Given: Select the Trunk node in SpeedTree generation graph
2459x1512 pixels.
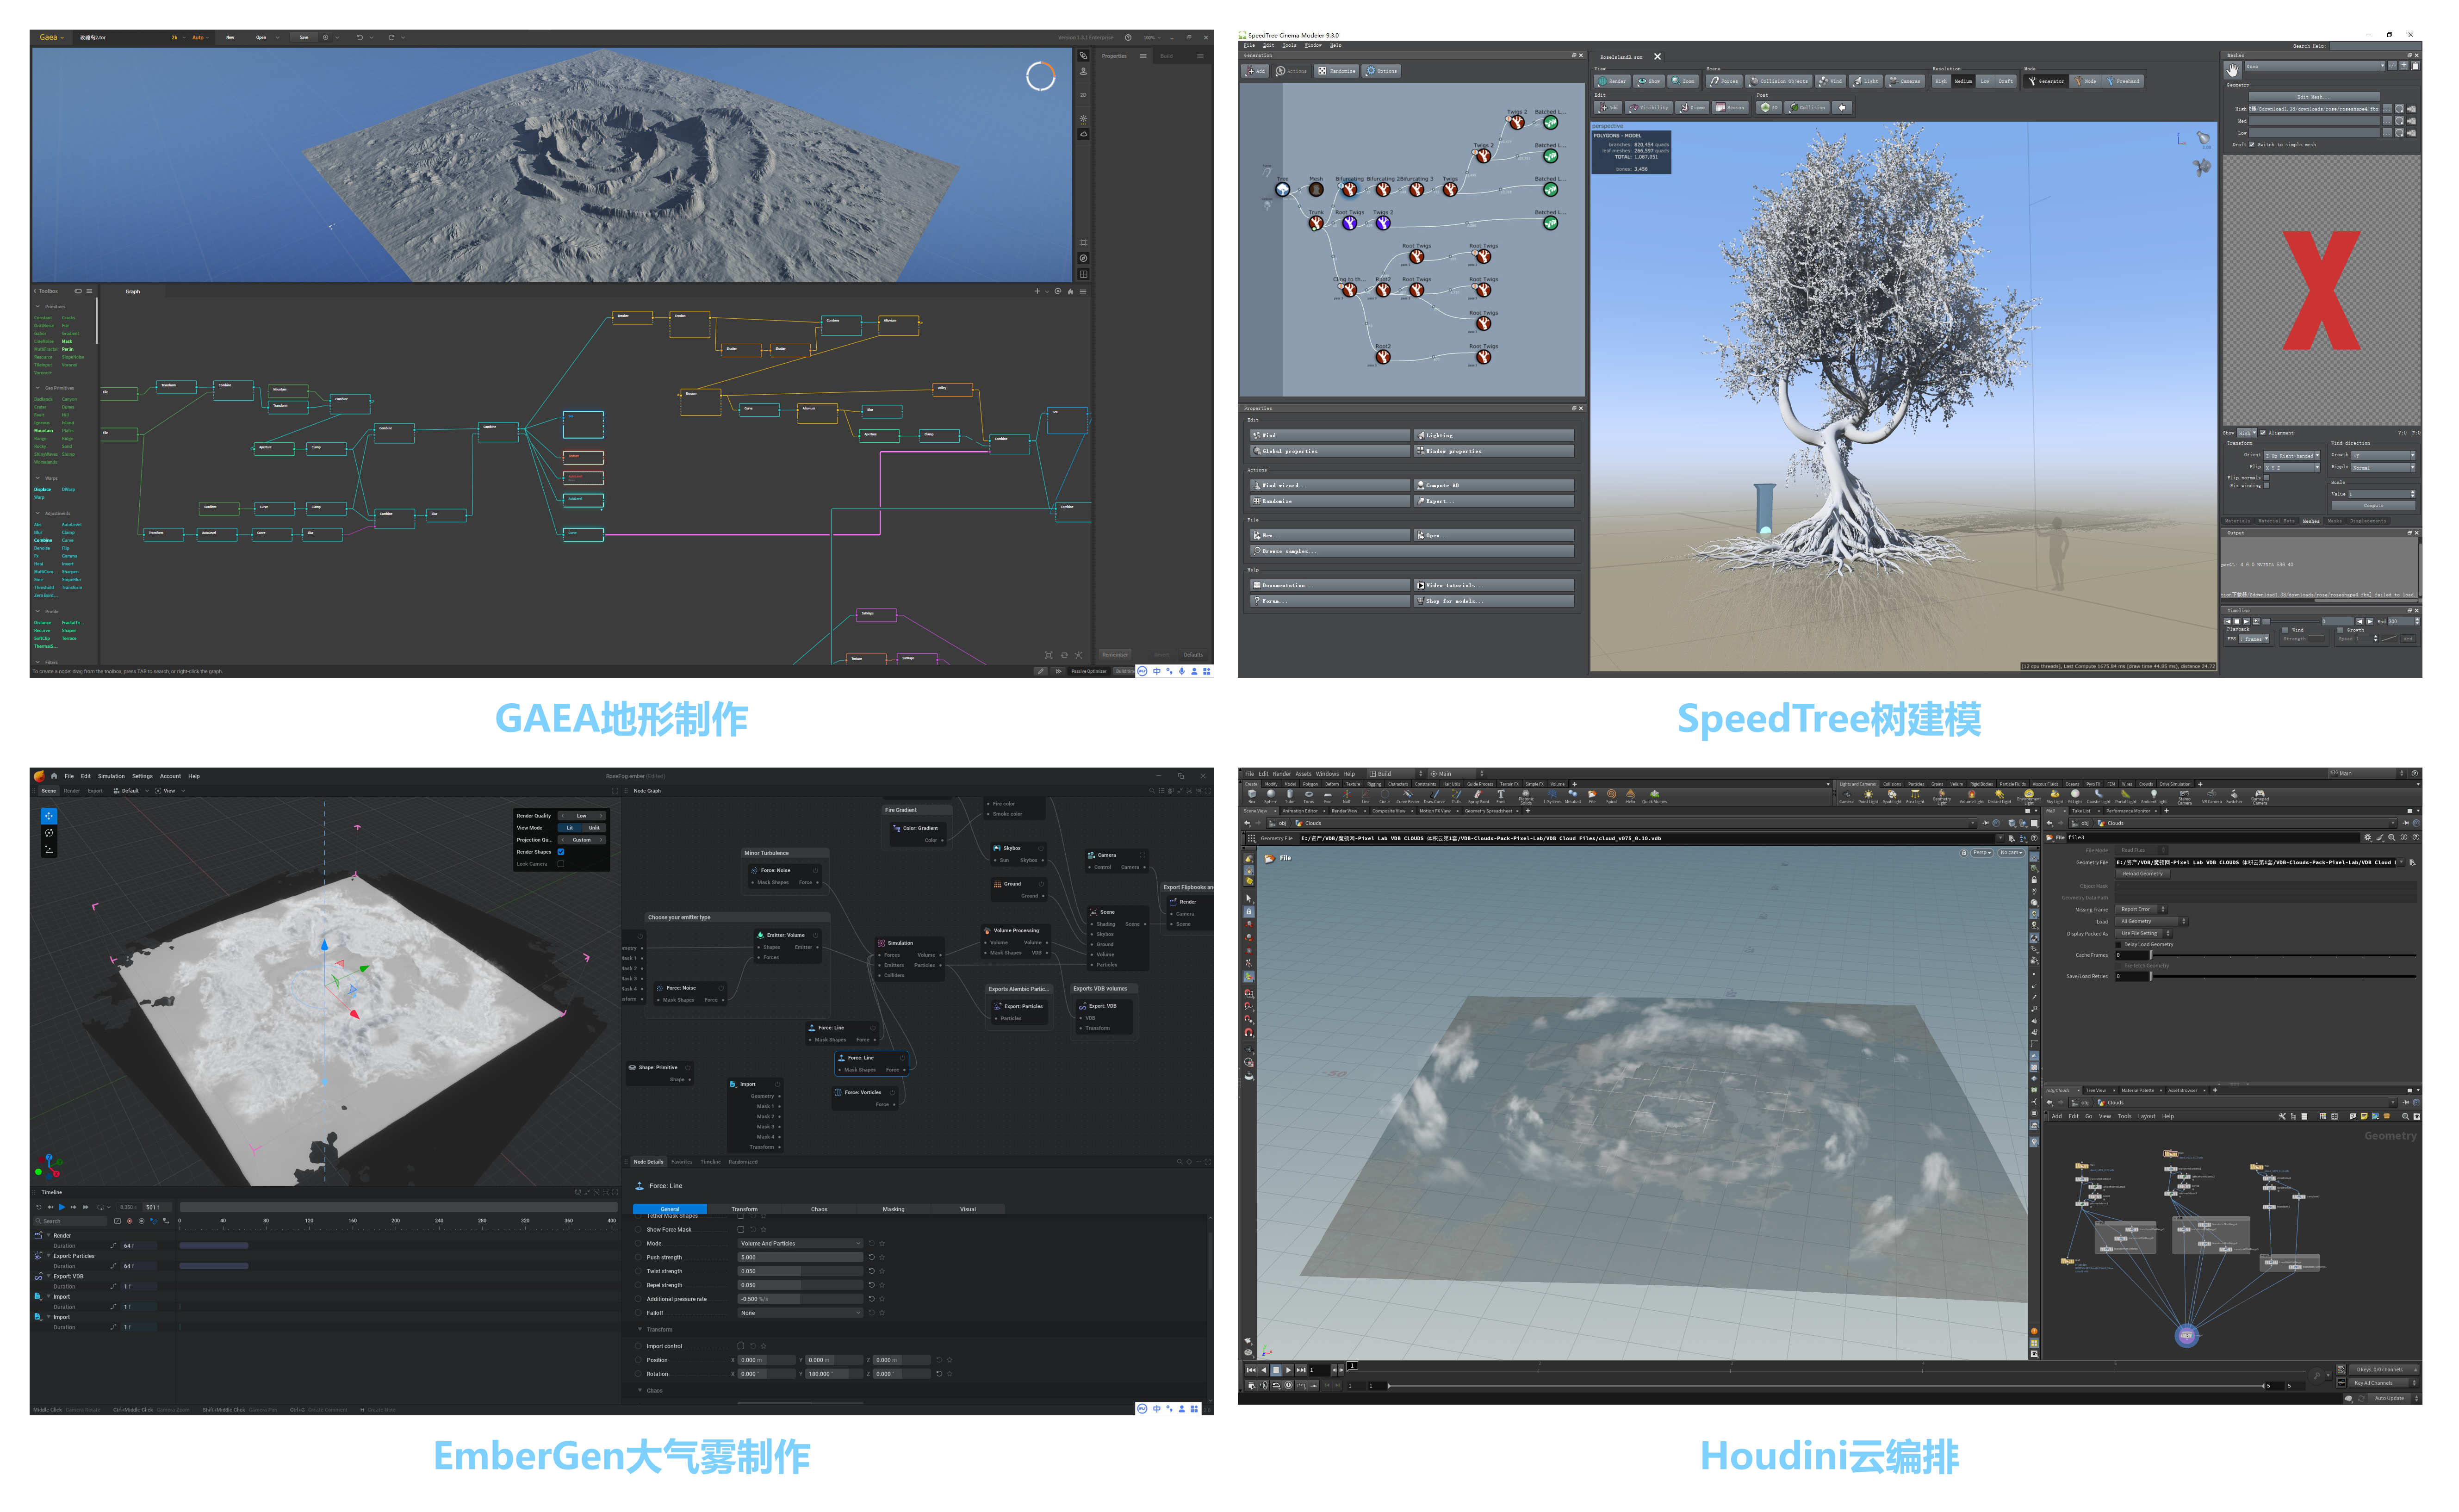Looking at the screenshot, I should point(1316,223).
